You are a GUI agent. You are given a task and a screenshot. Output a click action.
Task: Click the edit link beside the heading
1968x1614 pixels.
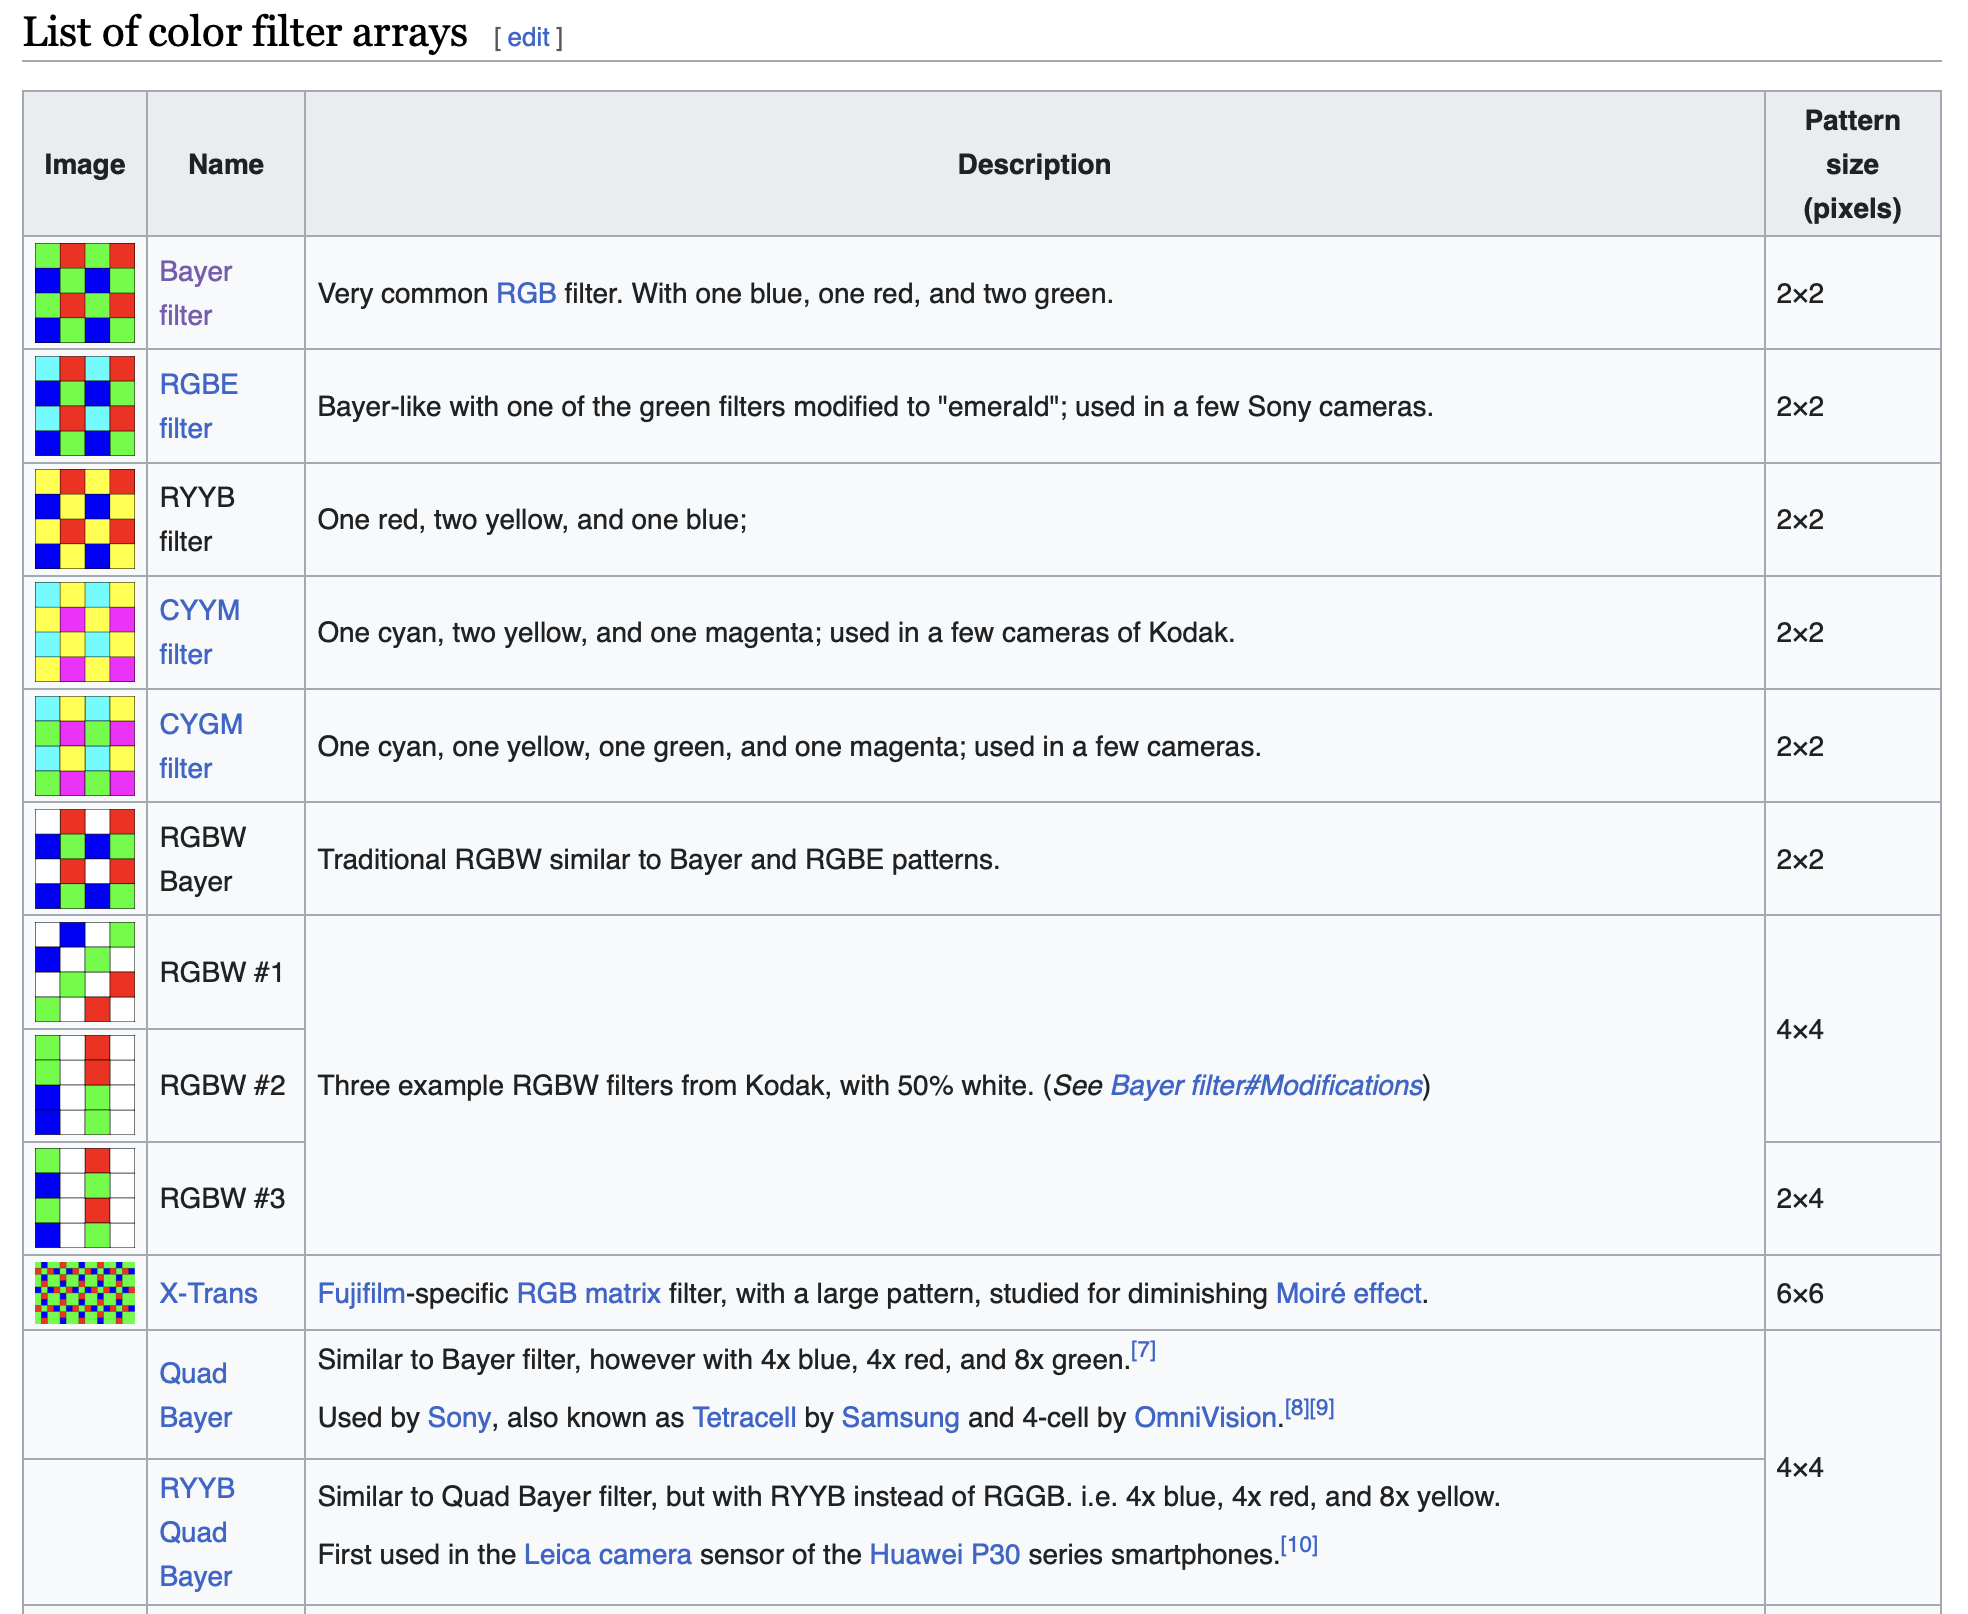click(x=528, y=37)
